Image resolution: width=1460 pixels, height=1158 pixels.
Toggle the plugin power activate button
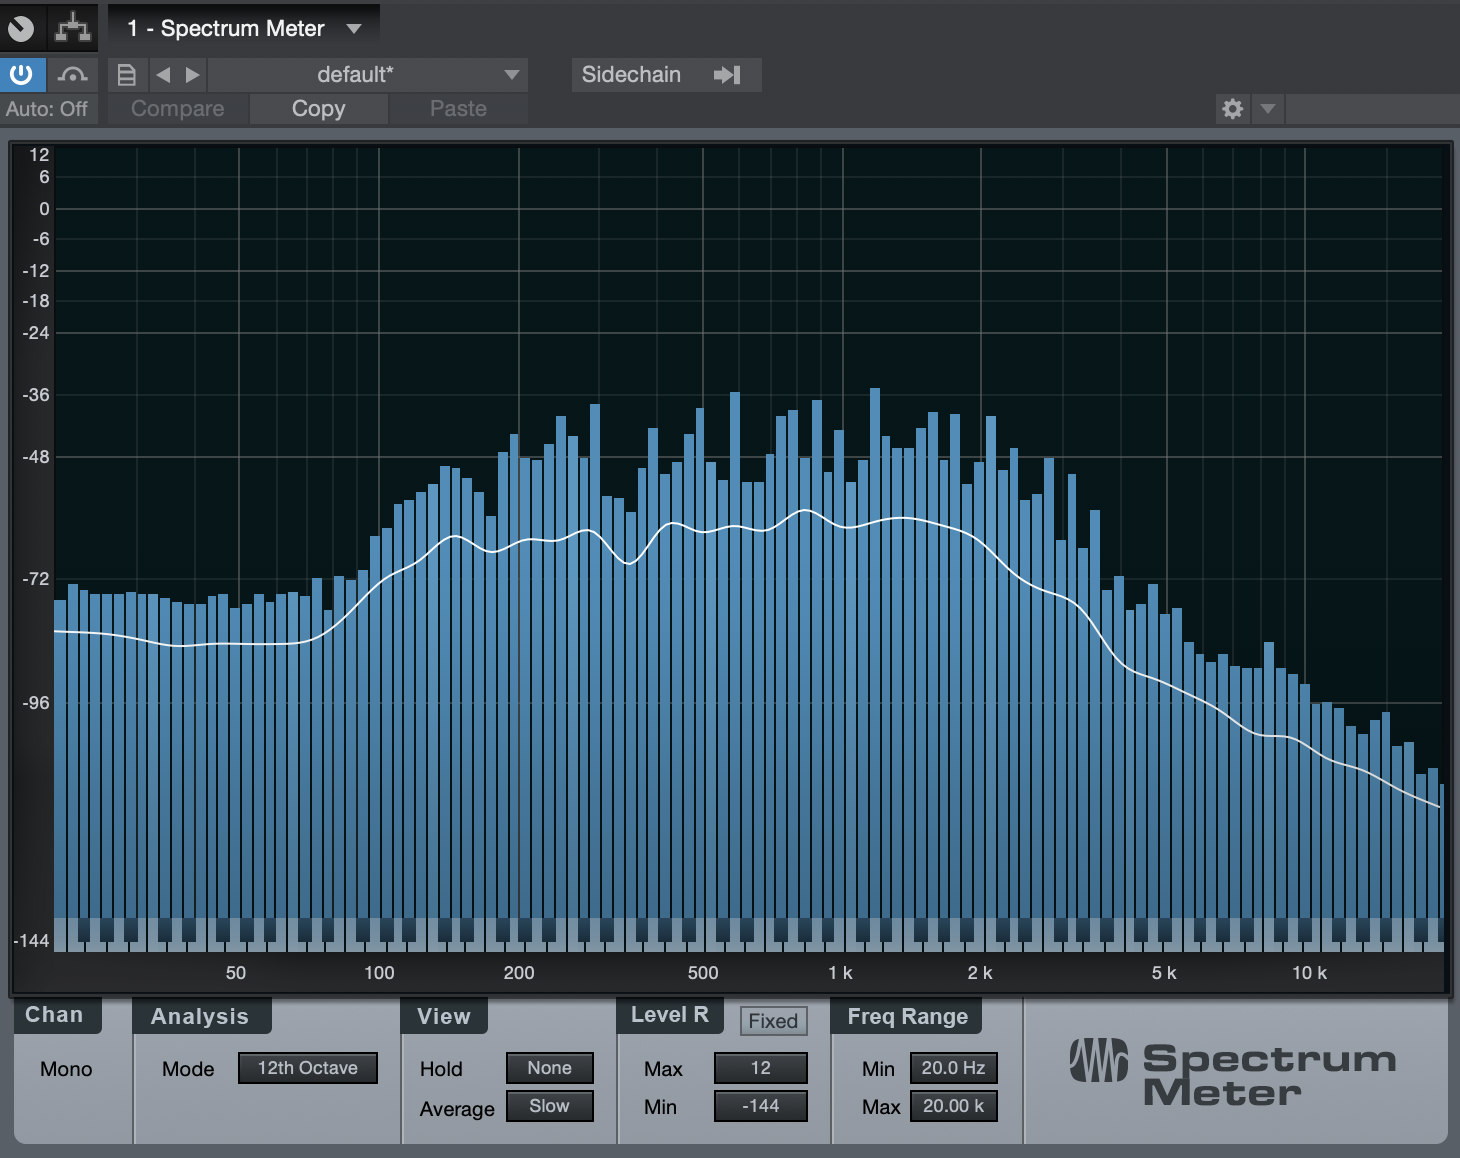21,75
